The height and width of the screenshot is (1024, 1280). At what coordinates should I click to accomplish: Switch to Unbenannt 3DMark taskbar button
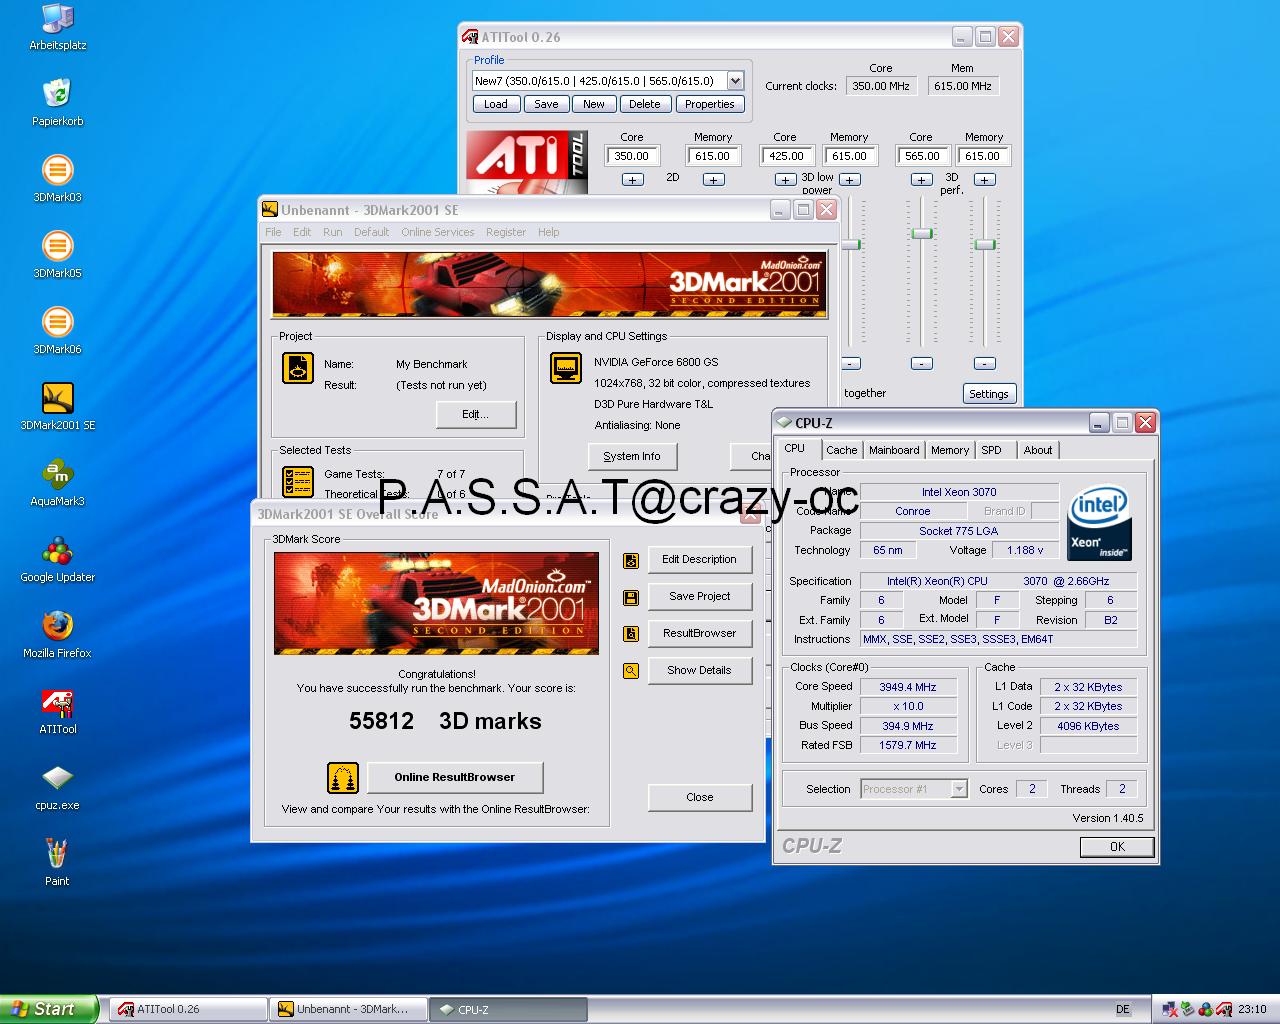tap(349, 1009)
